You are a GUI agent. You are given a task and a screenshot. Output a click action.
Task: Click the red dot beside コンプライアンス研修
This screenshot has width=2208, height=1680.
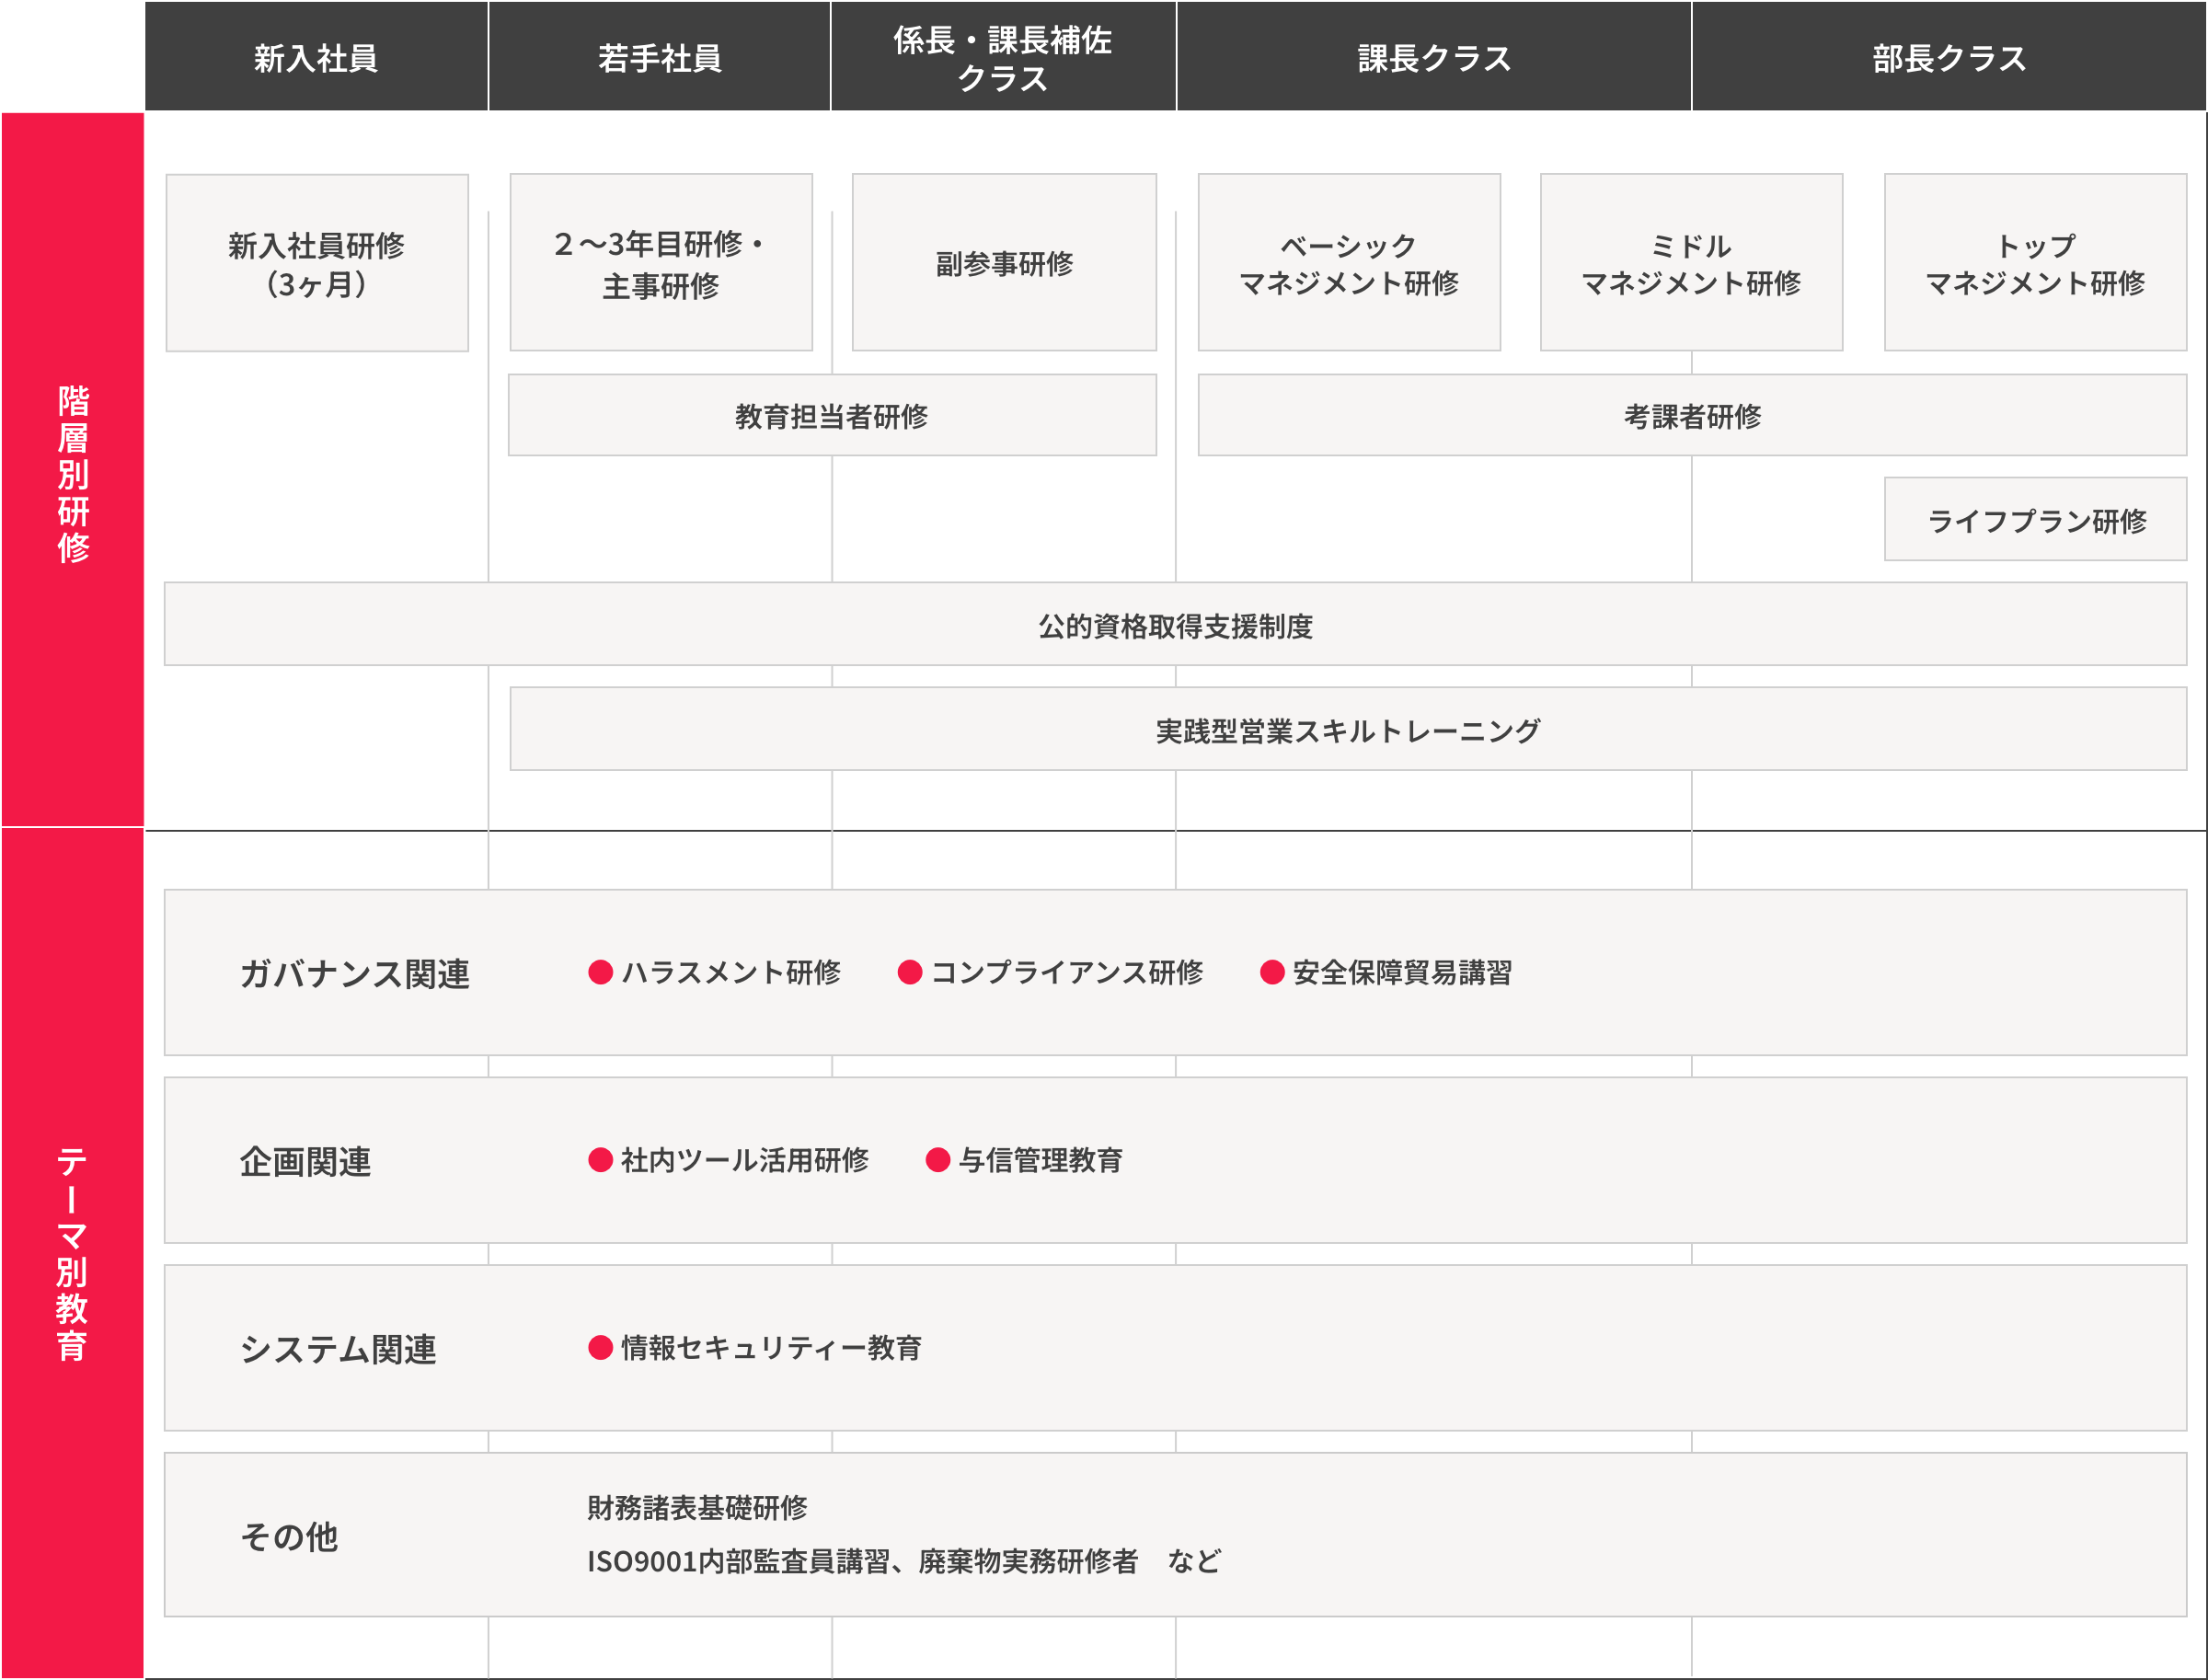click(909, 972)
